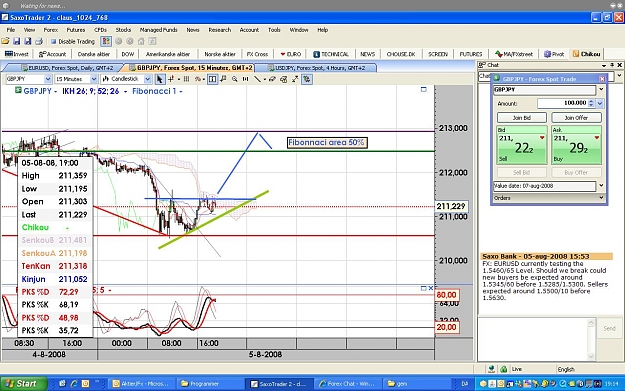This screenshot has height=391, width=625.
Task: Click the last highlighted icon in chart toolbar
Action: [x=307, y=79]
